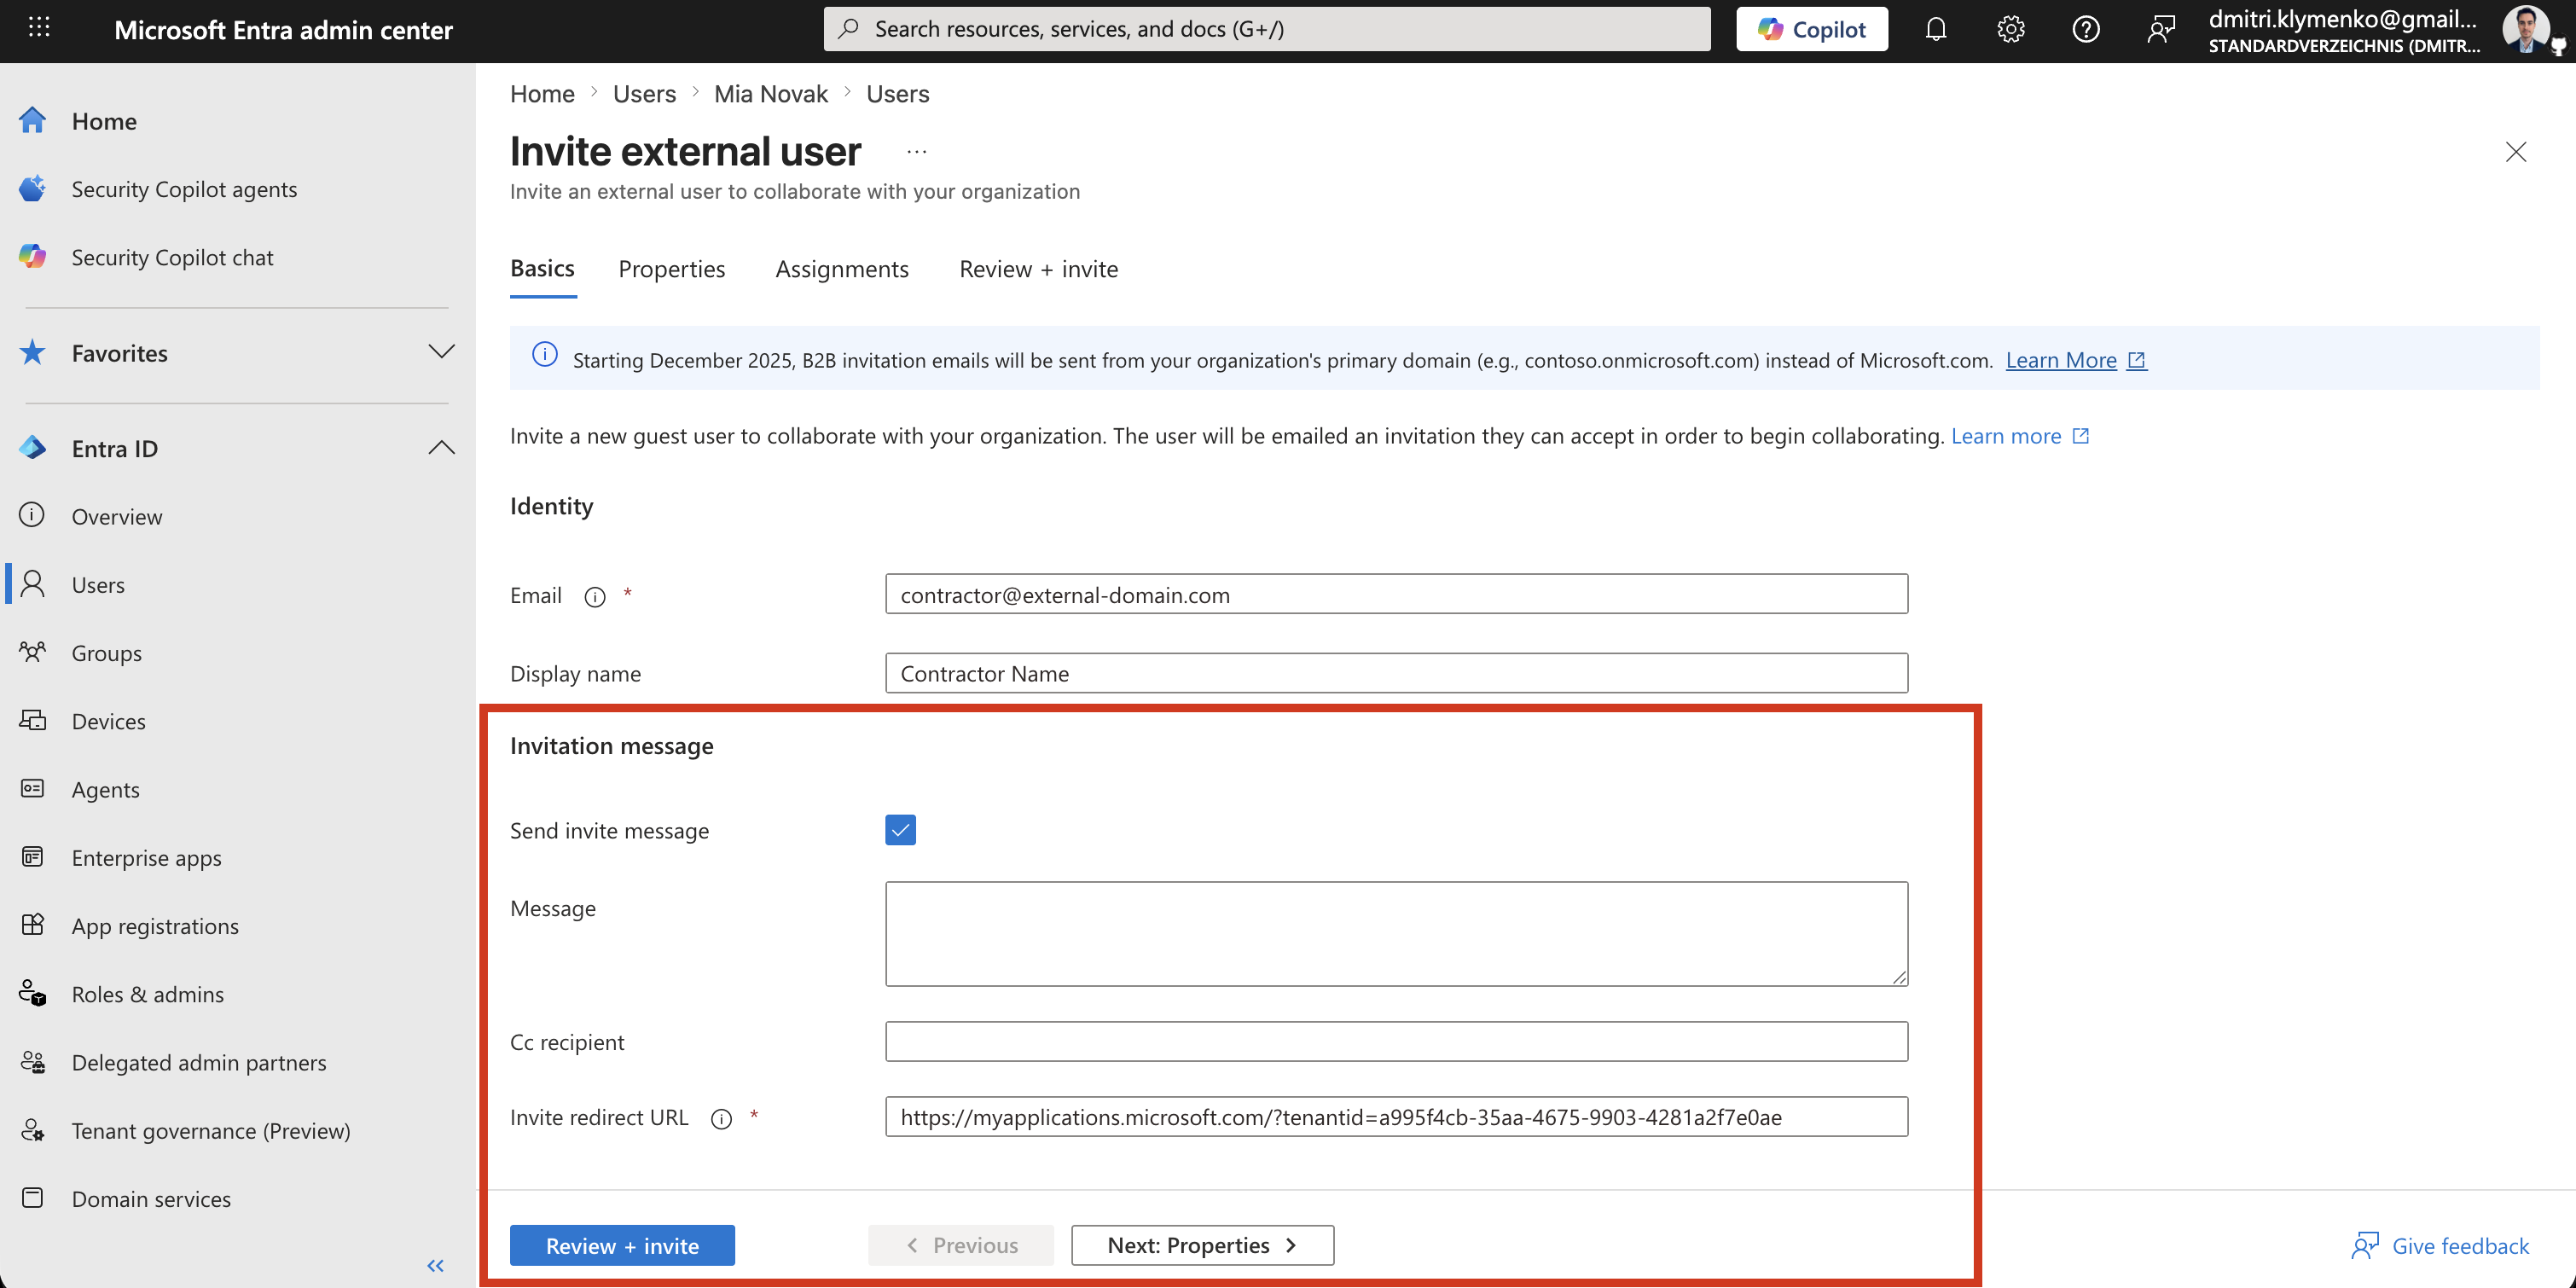This screenshot has width=2576, height=1288.
Task: Switch to the Properties tab
Action: pos(672,269)
